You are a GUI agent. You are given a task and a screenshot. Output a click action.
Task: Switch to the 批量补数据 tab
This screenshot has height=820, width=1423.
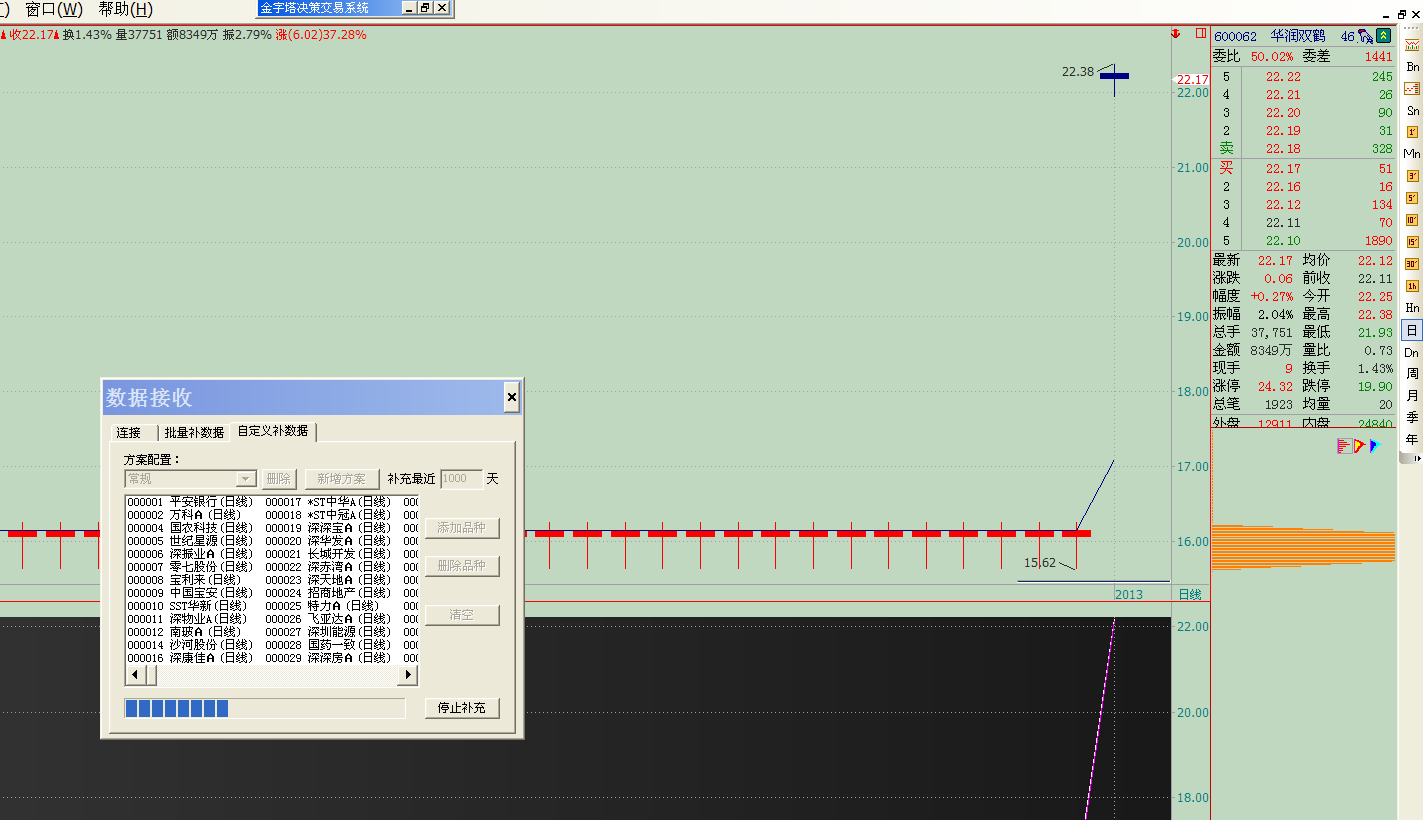tap(194, 433)
